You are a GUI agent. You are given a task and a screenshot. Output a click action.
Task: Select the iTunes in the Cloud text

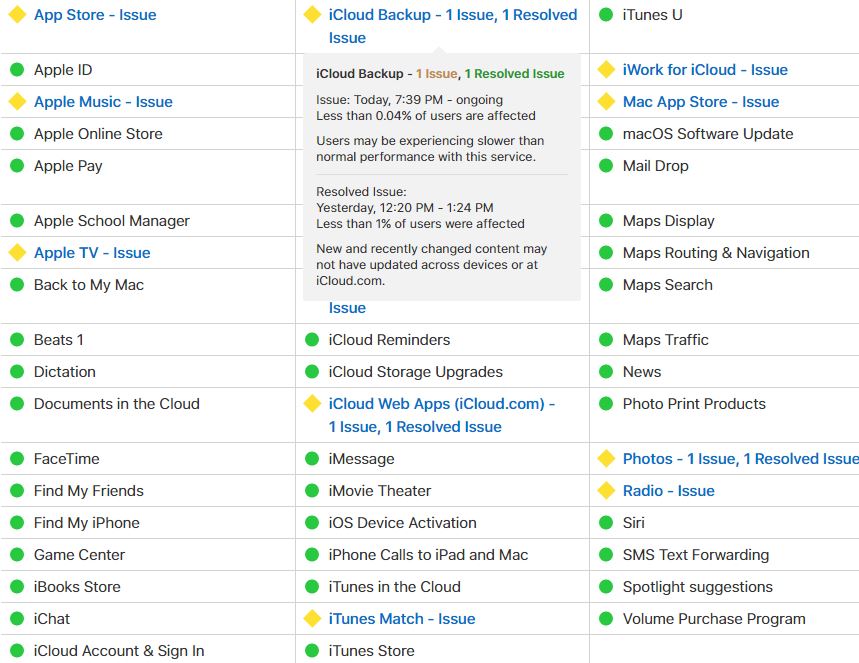coord(394,587)
